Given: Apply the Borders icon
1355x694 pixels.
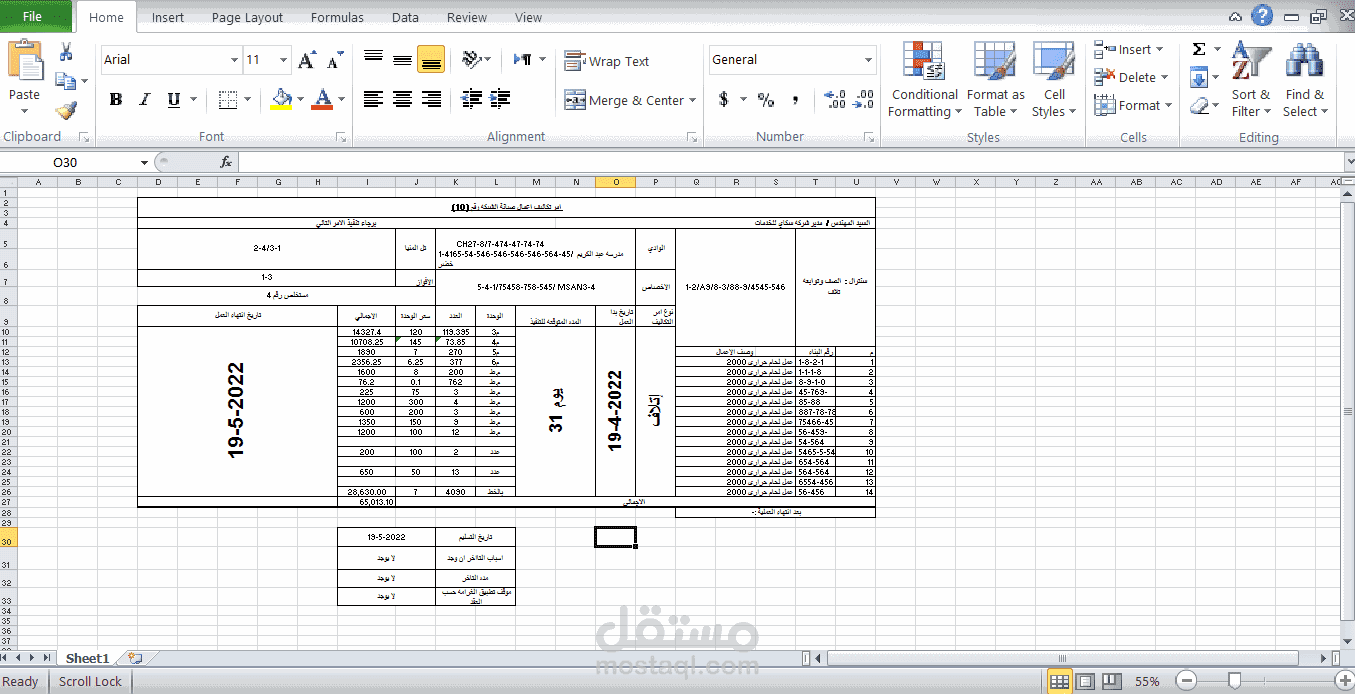Looking at the screenshot, I should [228, 99].
